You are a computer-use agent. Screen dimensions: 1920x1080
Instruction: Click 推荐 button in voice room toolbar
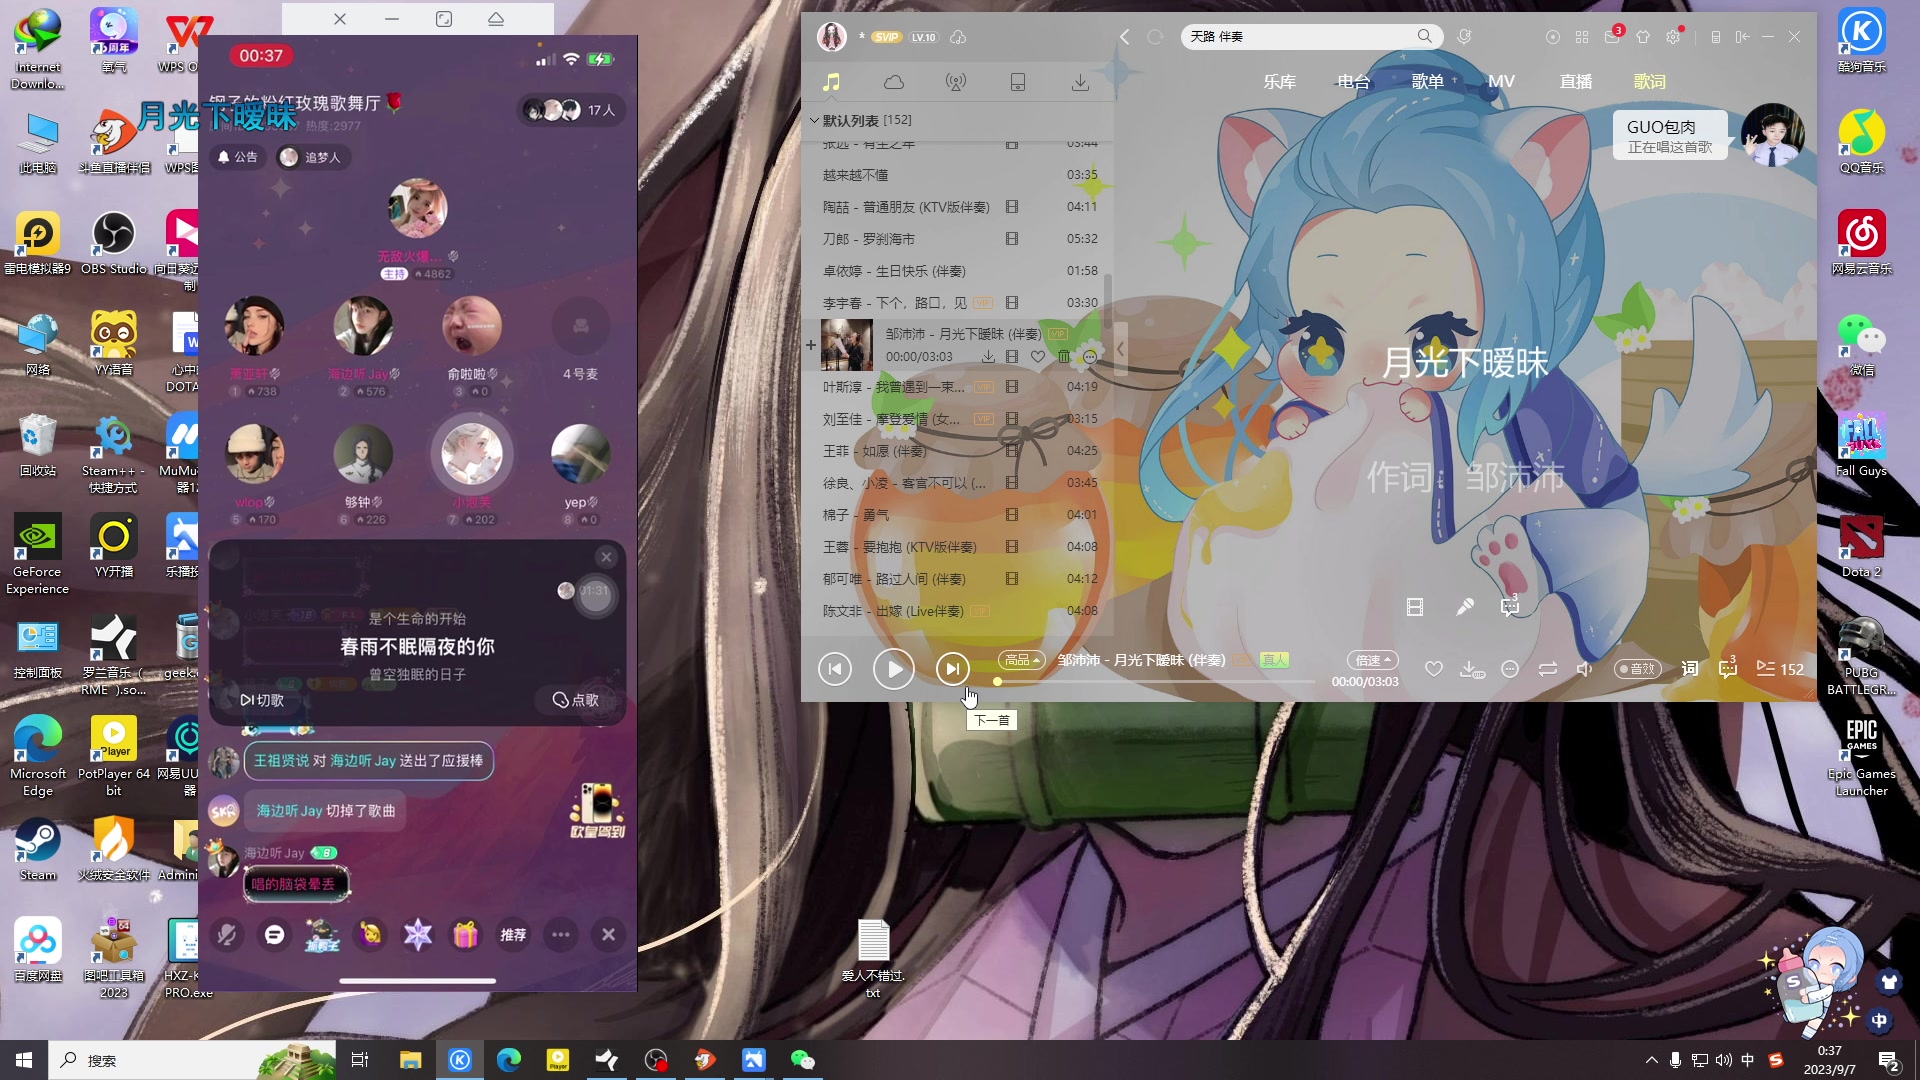tap(513, 934)
